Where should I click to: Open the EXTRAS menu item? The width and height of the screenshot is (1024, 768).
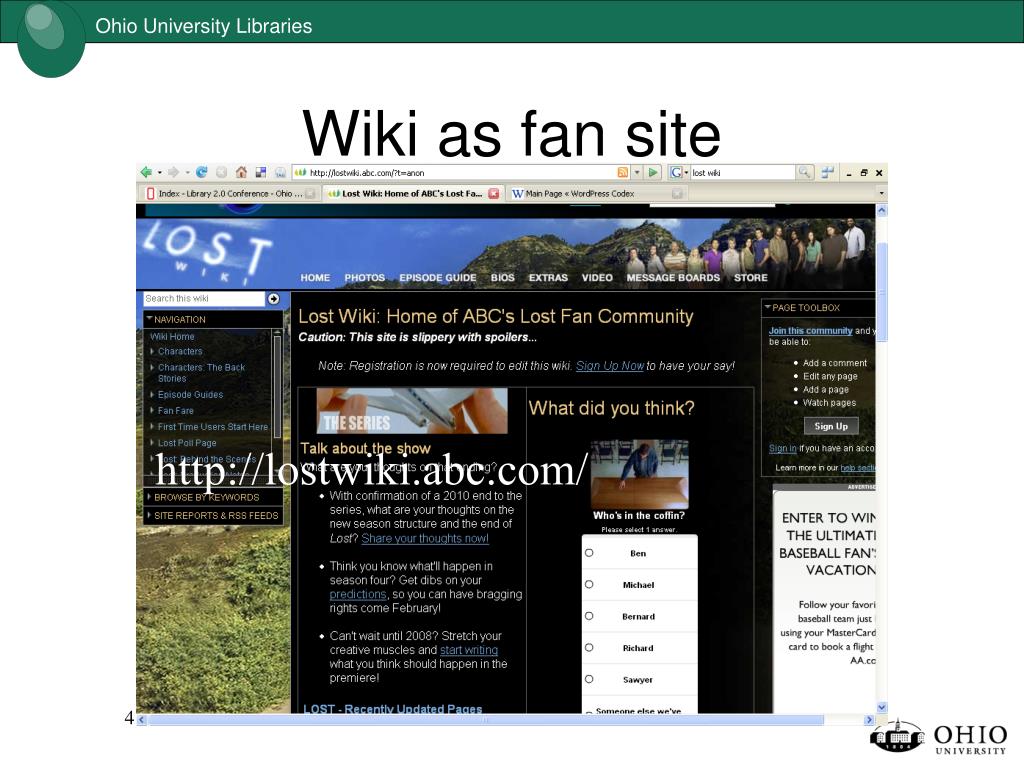click(548, 278)
